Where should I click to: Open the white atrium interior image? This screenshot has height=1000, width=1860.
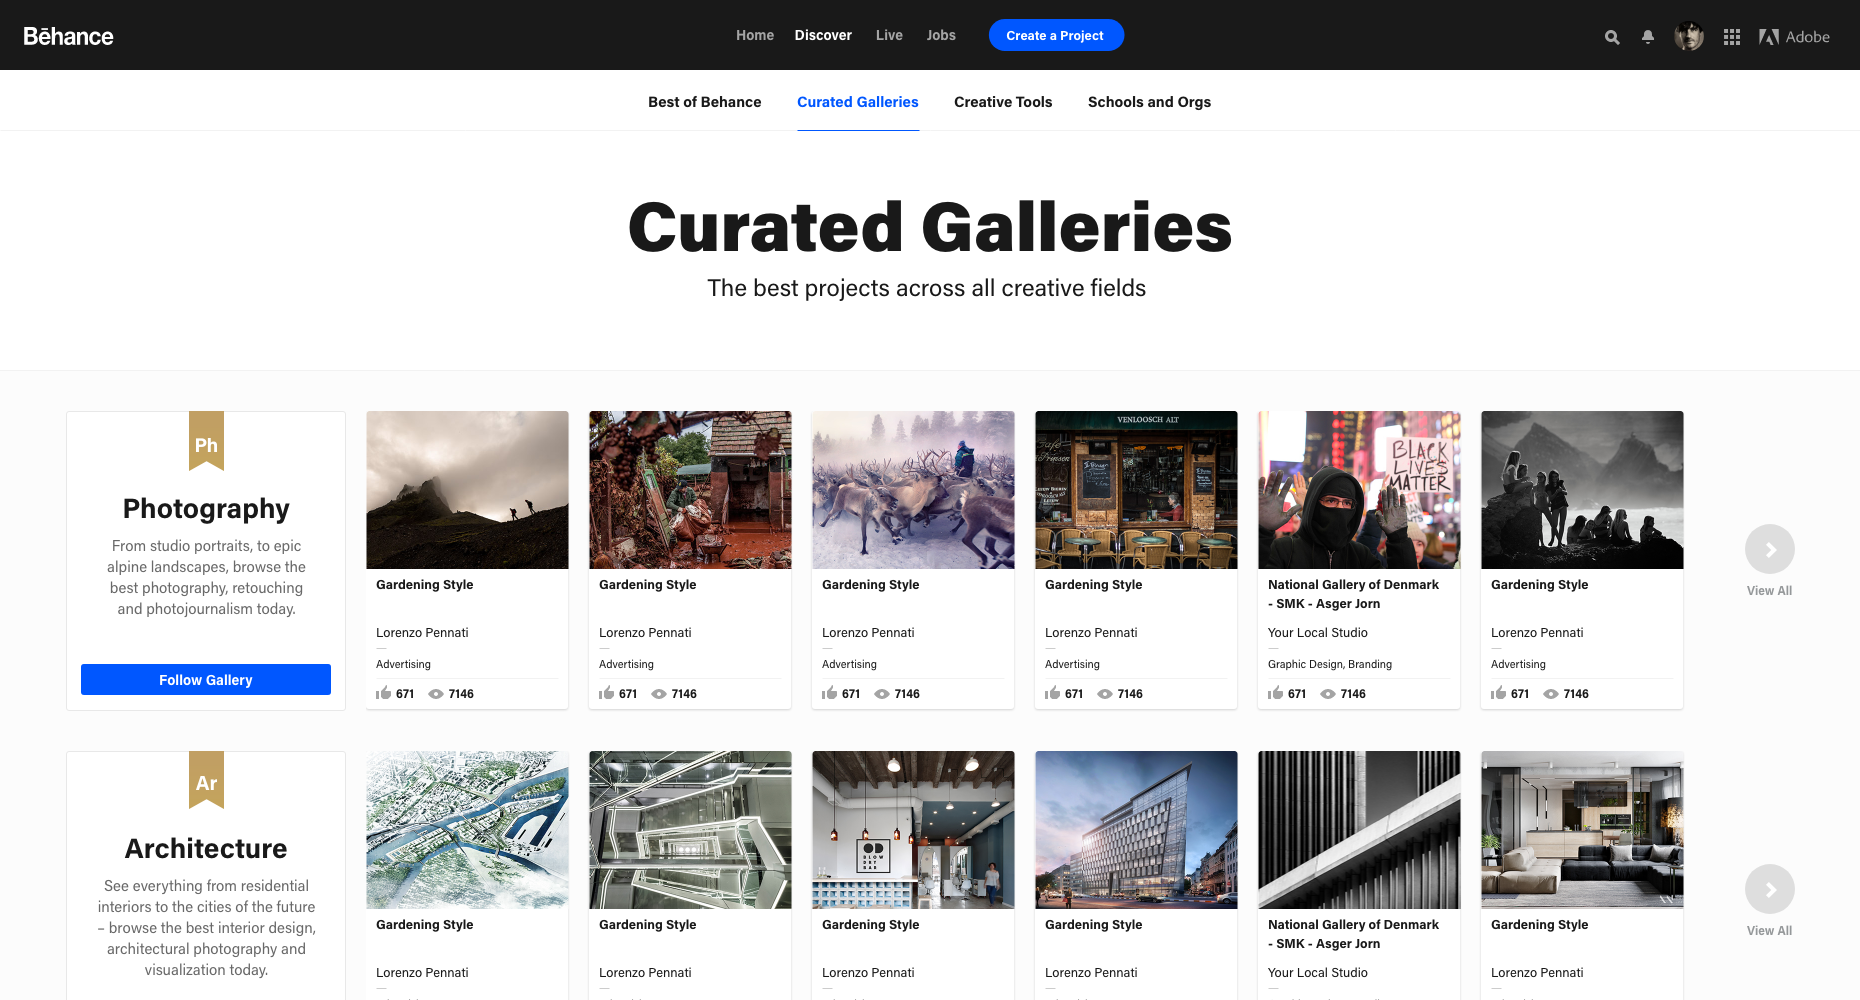click(x=690, y=830)
